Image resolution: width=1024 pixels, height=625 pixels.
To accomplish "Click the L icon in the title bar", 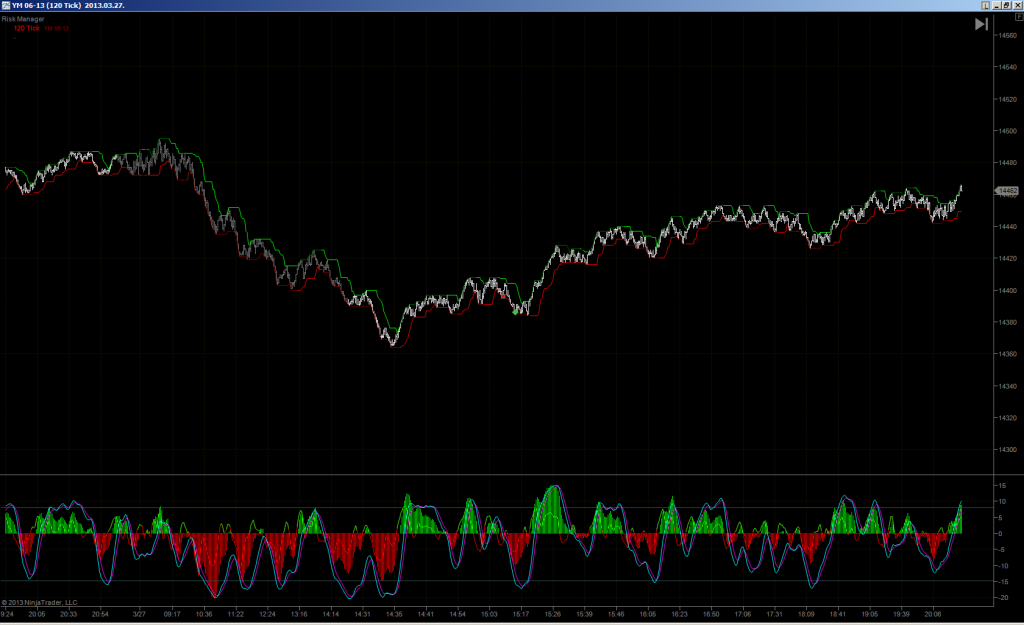I will click(985, 5).
